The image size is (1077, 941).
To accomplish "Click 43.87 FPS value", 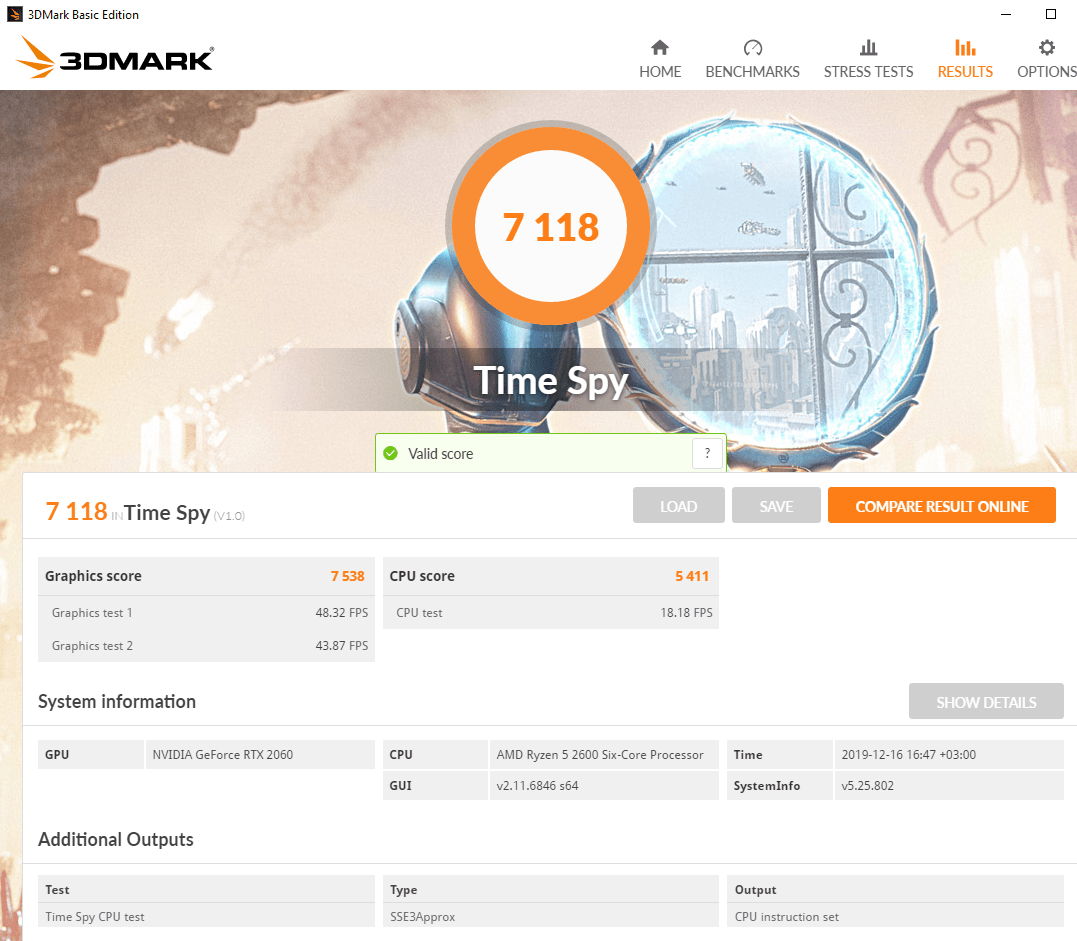I will (x=341, y=646).
